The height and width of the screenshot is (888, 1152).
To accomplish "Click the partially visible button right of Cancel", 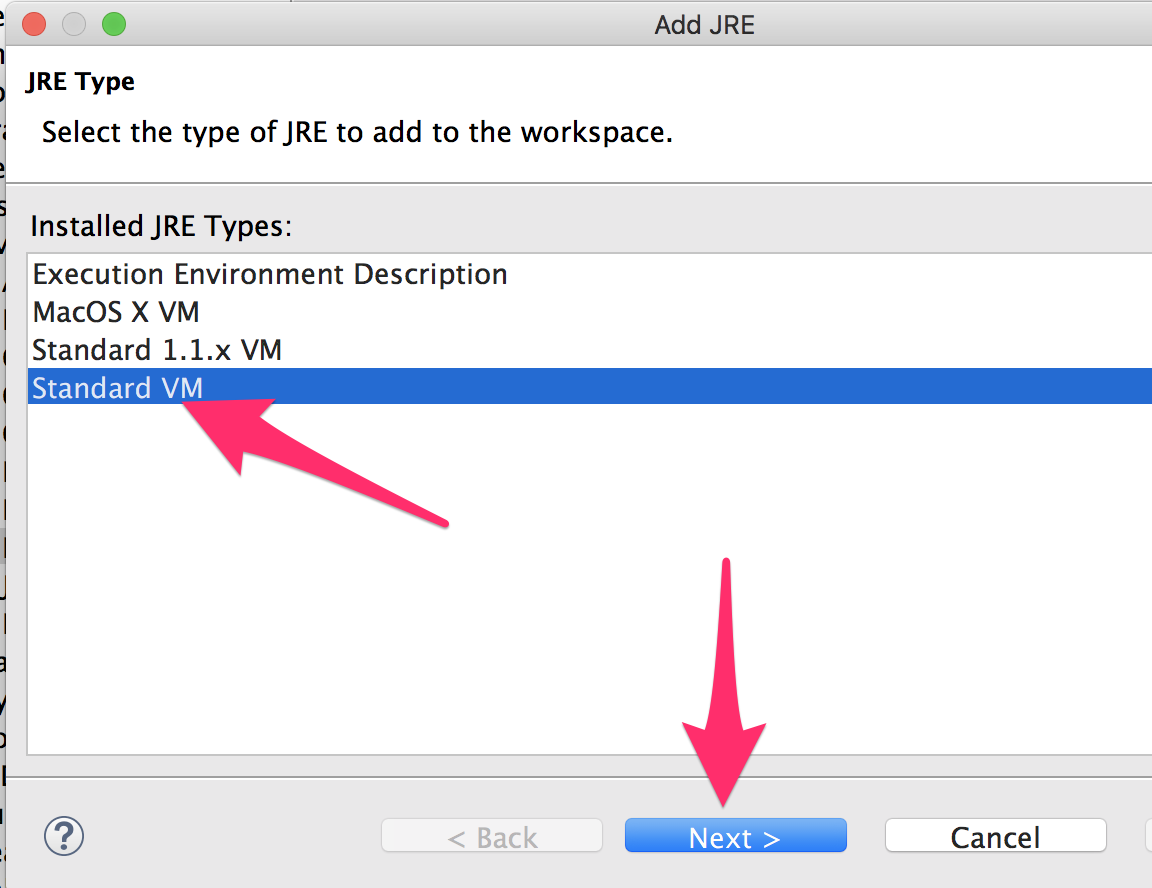I will (x=1148, y=837).
